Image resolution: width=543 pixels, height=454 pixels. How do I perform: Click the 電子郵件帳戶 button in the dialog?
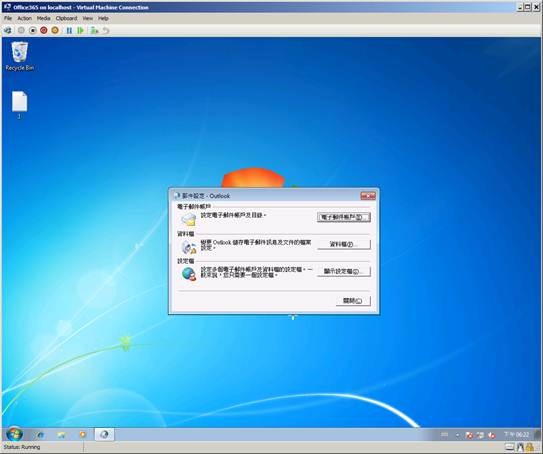point(344,217)
